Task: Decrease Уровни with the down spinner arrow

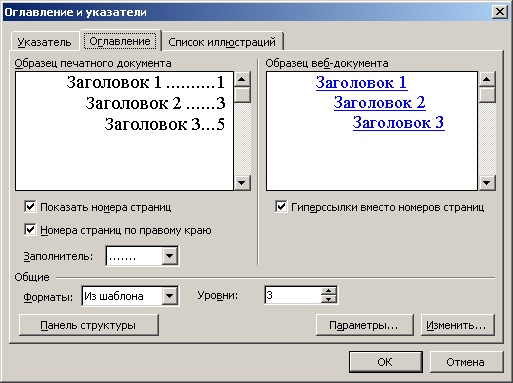Action: point(329,299)
